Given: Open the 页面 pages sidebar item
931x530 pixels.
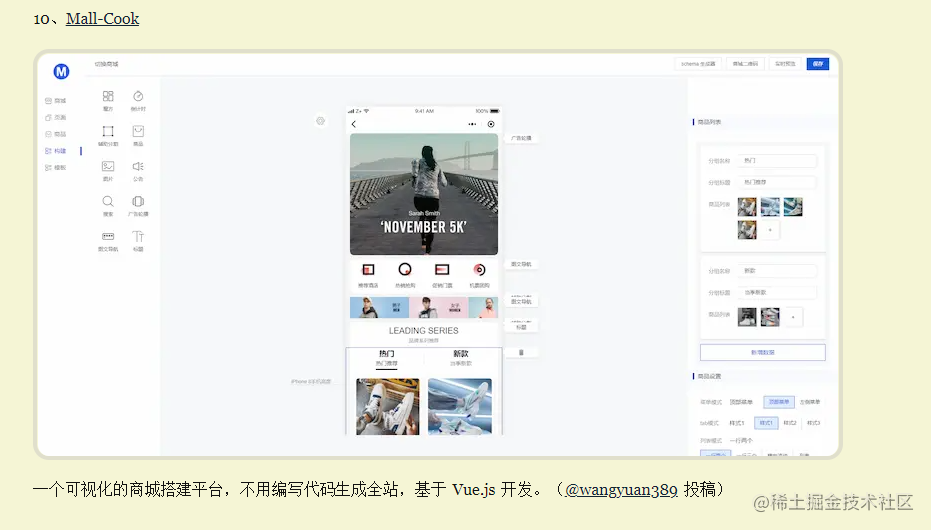Looking at the screenshot, I should [x=56, y=118].
